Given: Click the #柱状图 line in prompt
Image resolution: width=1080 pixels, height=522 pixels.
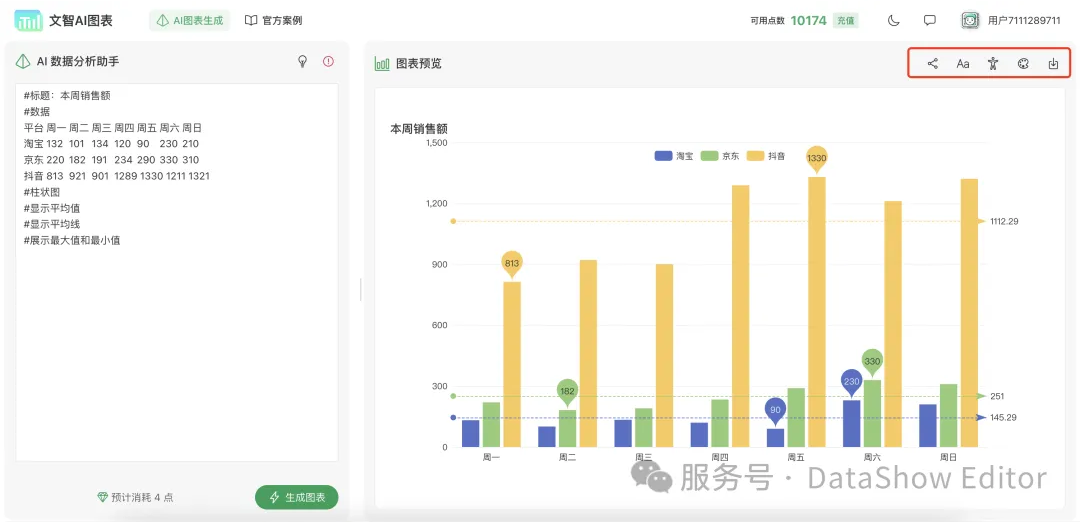Looking at the screenshot, I should (x=42, y=191).
